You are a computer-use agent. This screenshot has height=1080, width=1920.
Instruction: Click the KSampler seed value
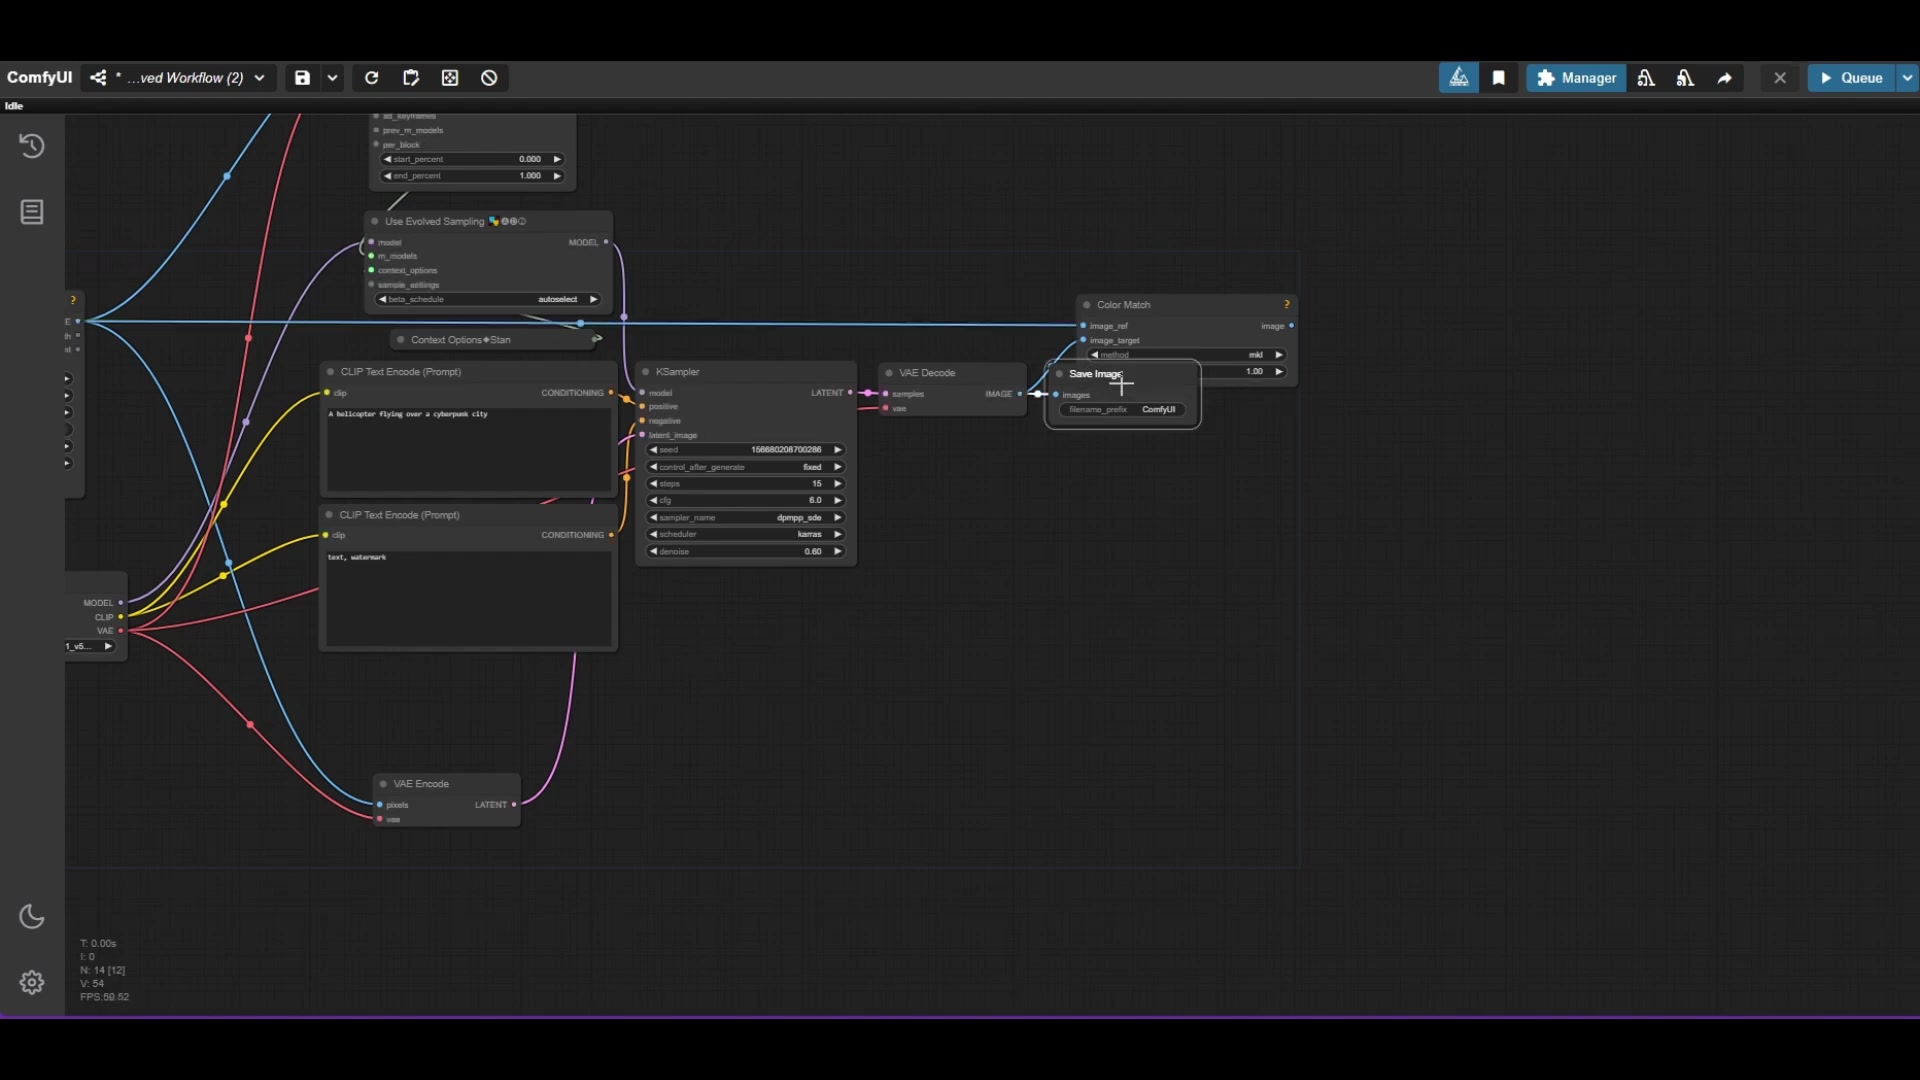tap(747, 450)
